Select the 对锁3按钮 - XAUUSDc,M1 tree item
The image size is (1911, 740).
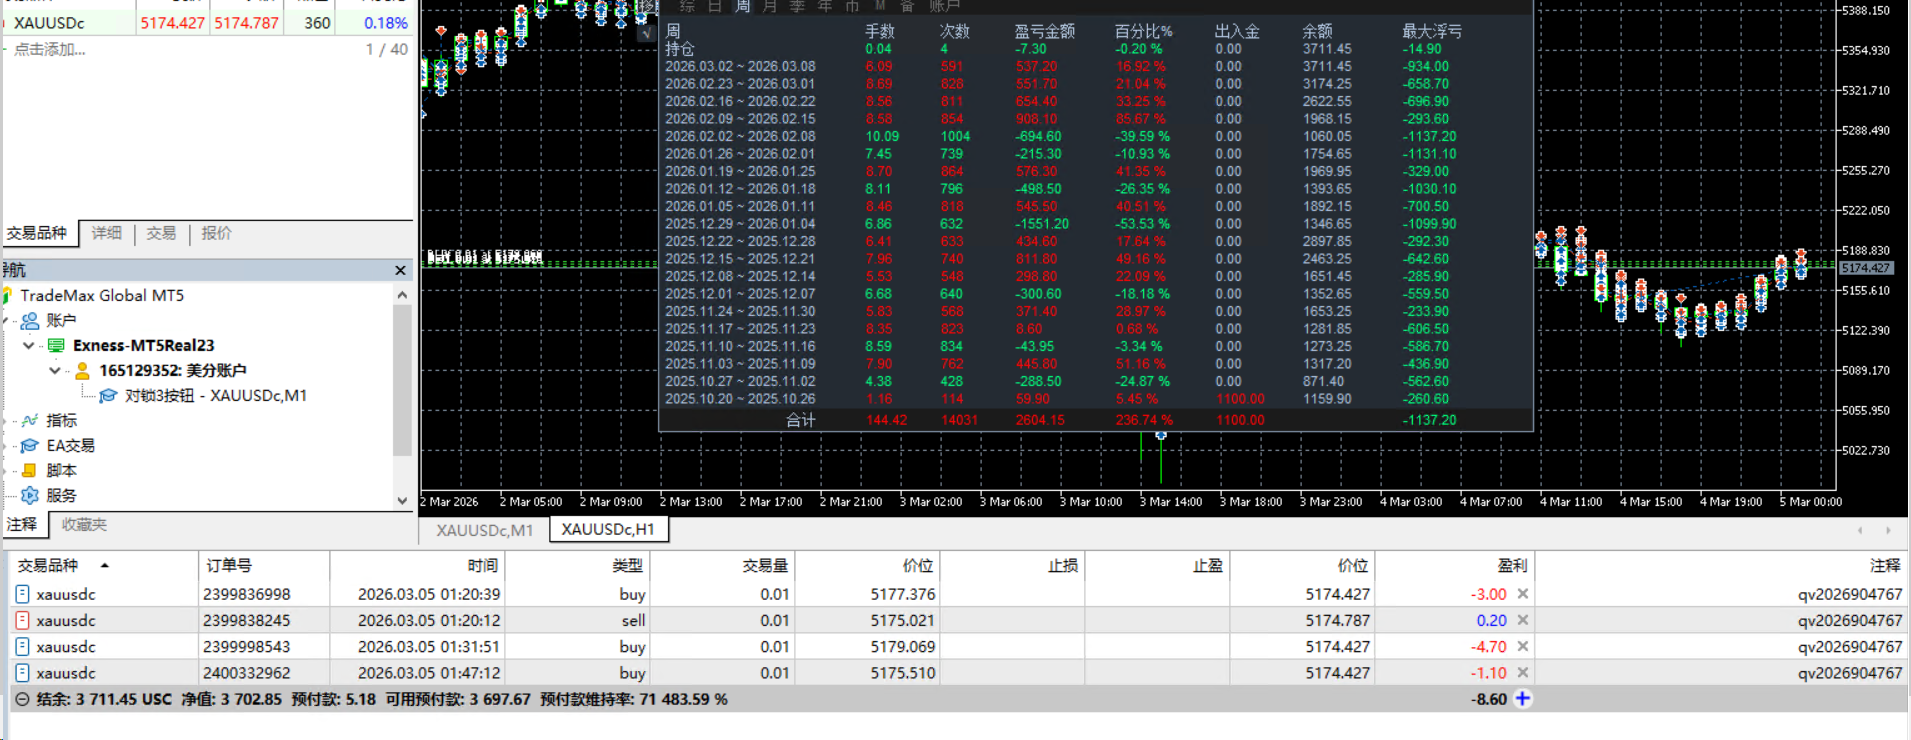click(x=215, y=396)
